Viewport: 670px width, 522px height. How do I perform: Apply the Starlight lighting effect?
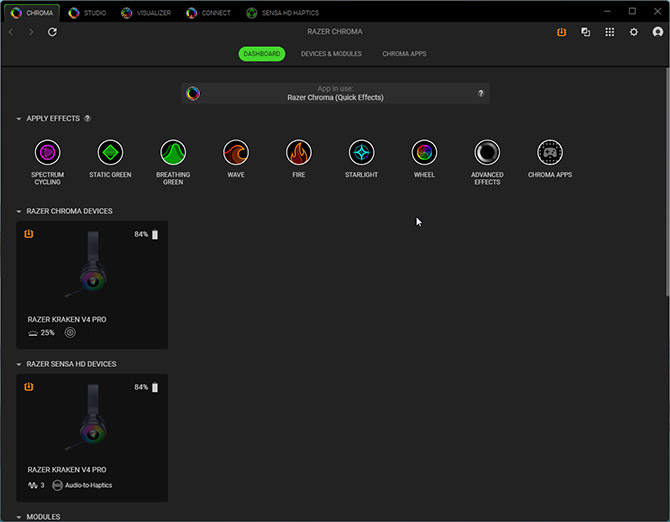pyautogui.click(x=361, y=153)
